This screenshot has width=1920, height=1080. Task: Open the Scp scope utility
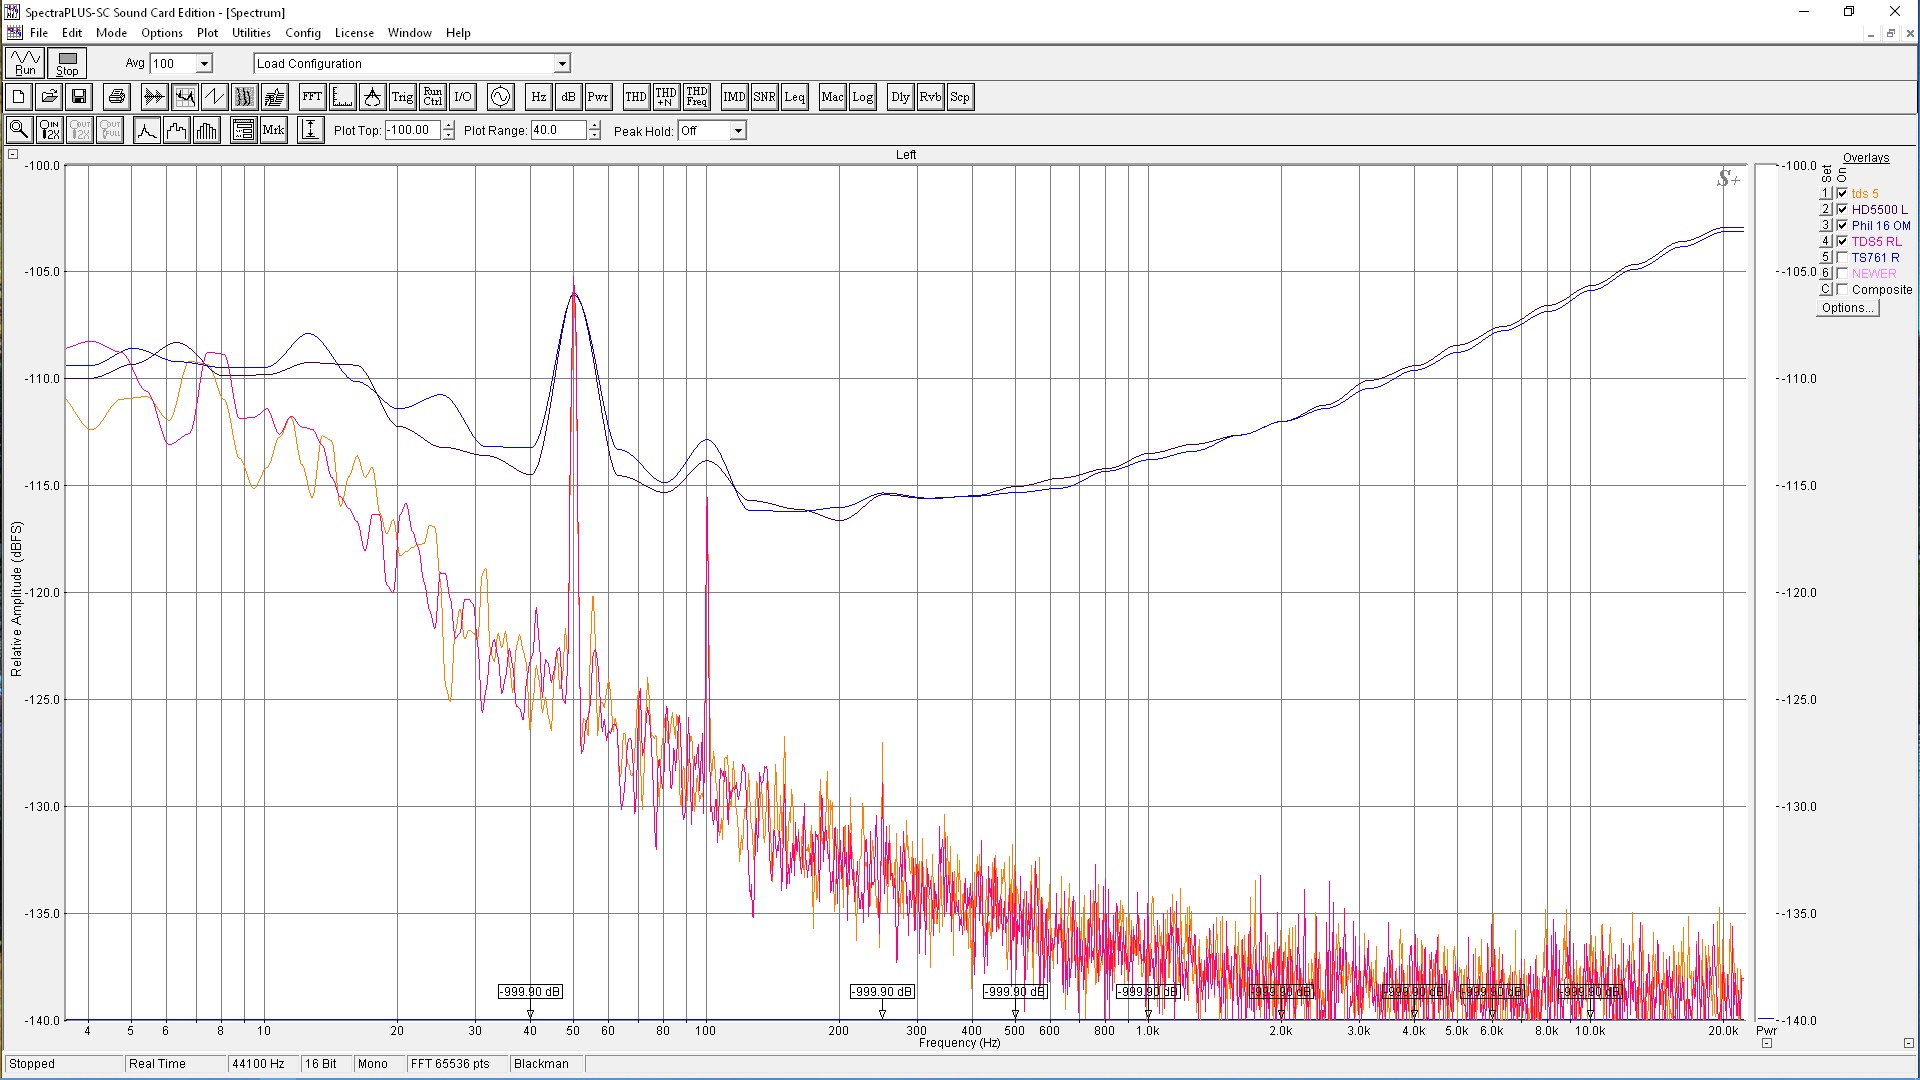pyautogui.click(x=960, y=97)
